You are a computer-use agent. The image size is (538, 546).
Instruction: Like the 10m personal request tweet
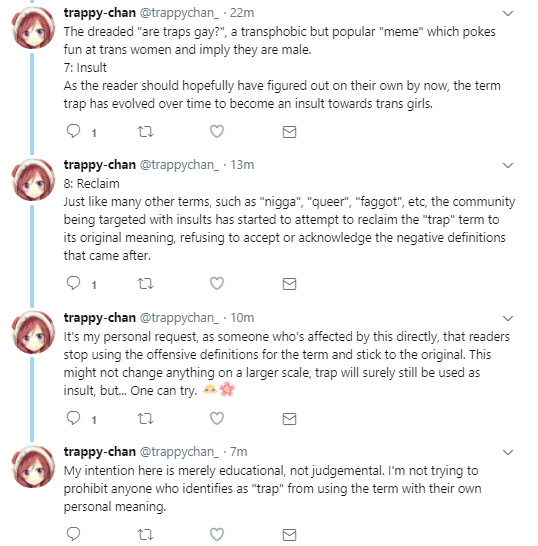coord(217,418)
